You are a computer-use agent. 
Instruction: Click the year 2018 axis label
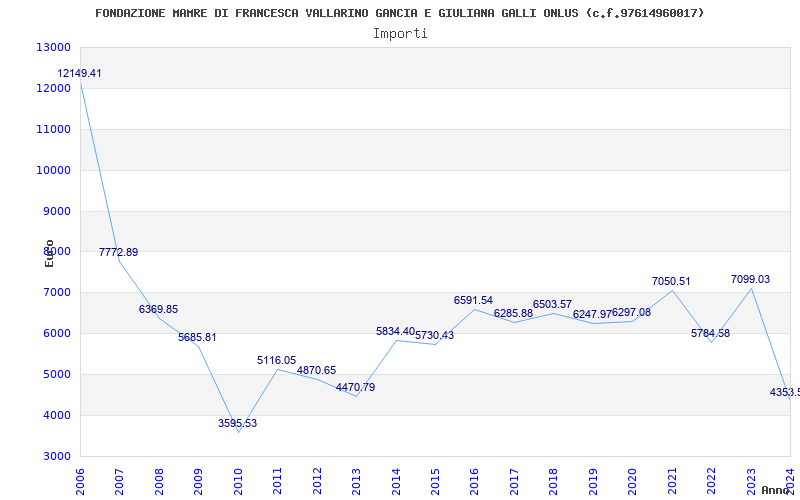point(554,482)
